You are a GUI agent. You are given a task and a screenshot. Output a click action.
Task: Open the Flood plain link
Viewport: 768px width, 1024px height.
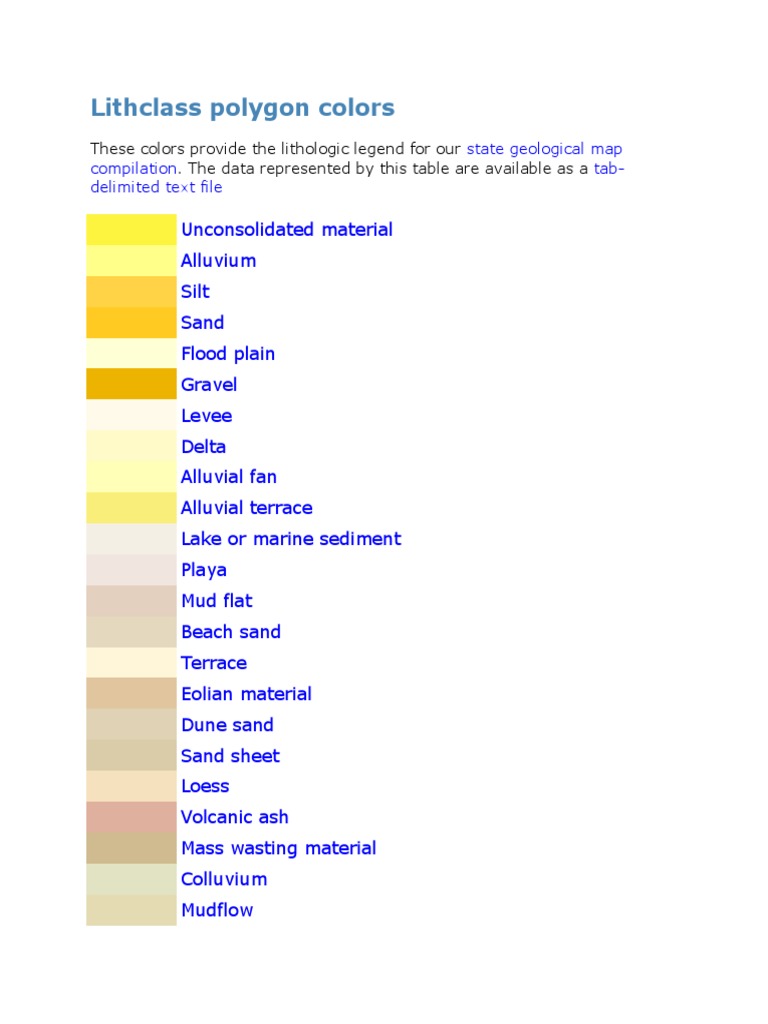(228, 354)
